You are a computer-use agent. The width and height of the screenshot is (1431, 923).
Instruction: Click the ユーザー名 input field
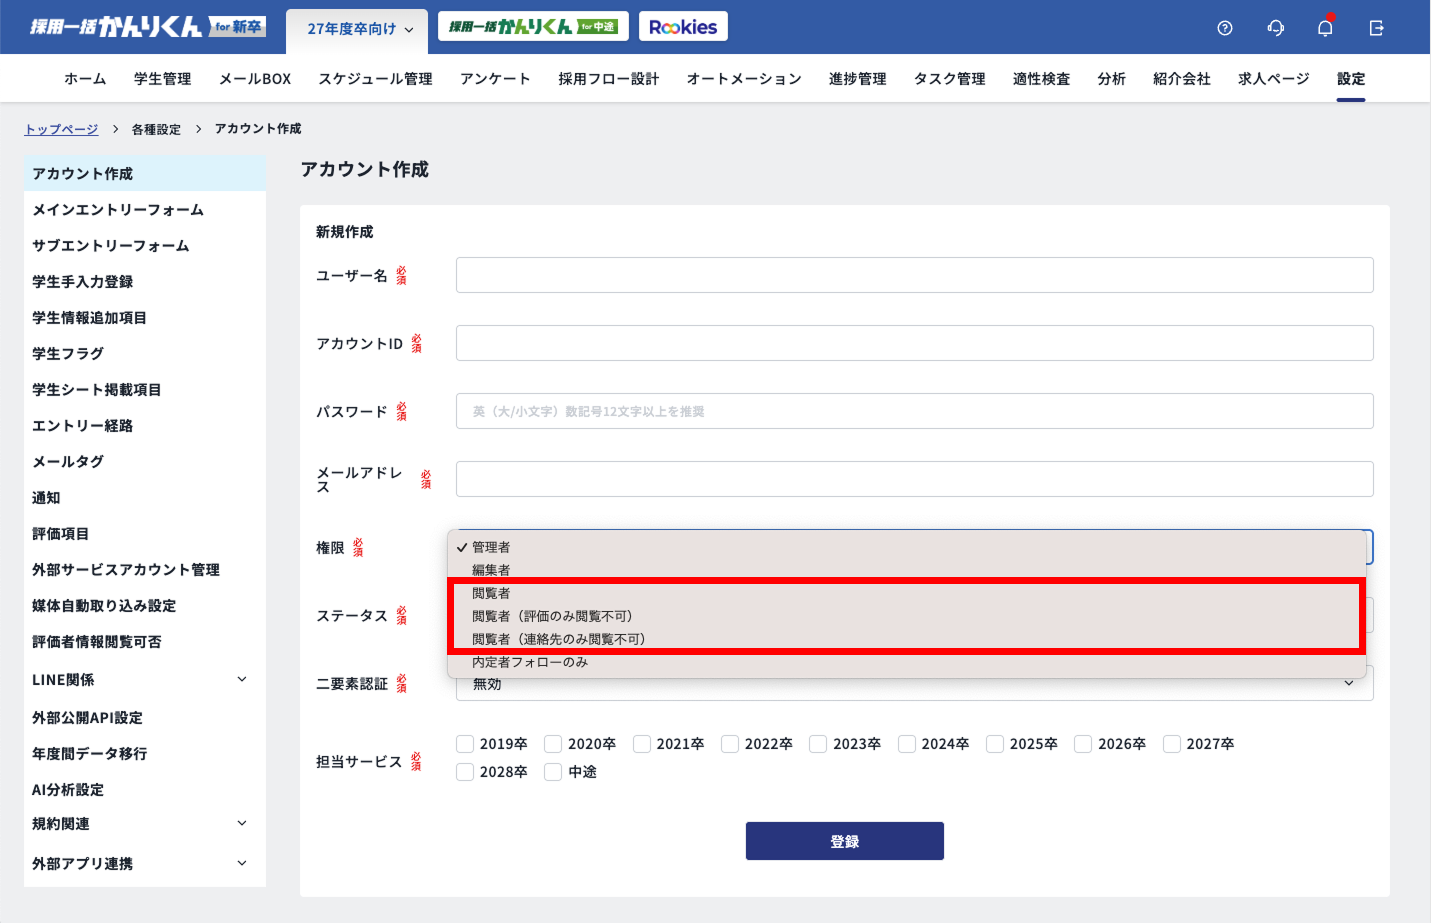(x=914, y=275)
